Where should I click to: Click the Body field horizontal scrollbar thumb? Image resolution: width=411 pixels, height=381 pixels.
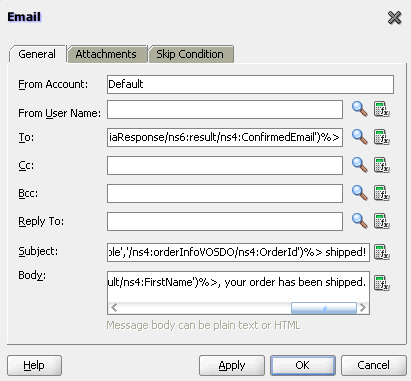324,308
